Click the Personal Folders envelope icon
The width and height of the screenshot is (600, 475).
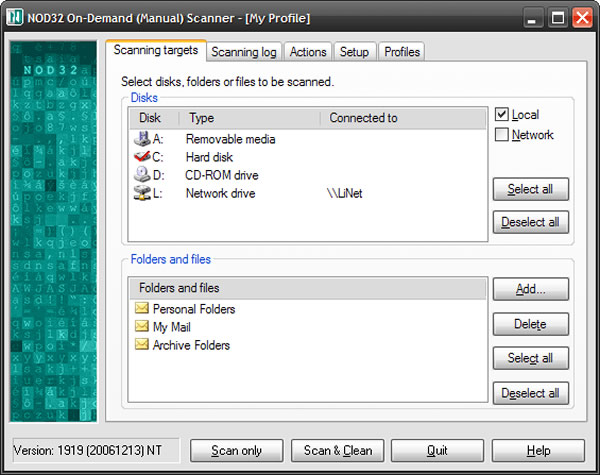coord(142,308)
